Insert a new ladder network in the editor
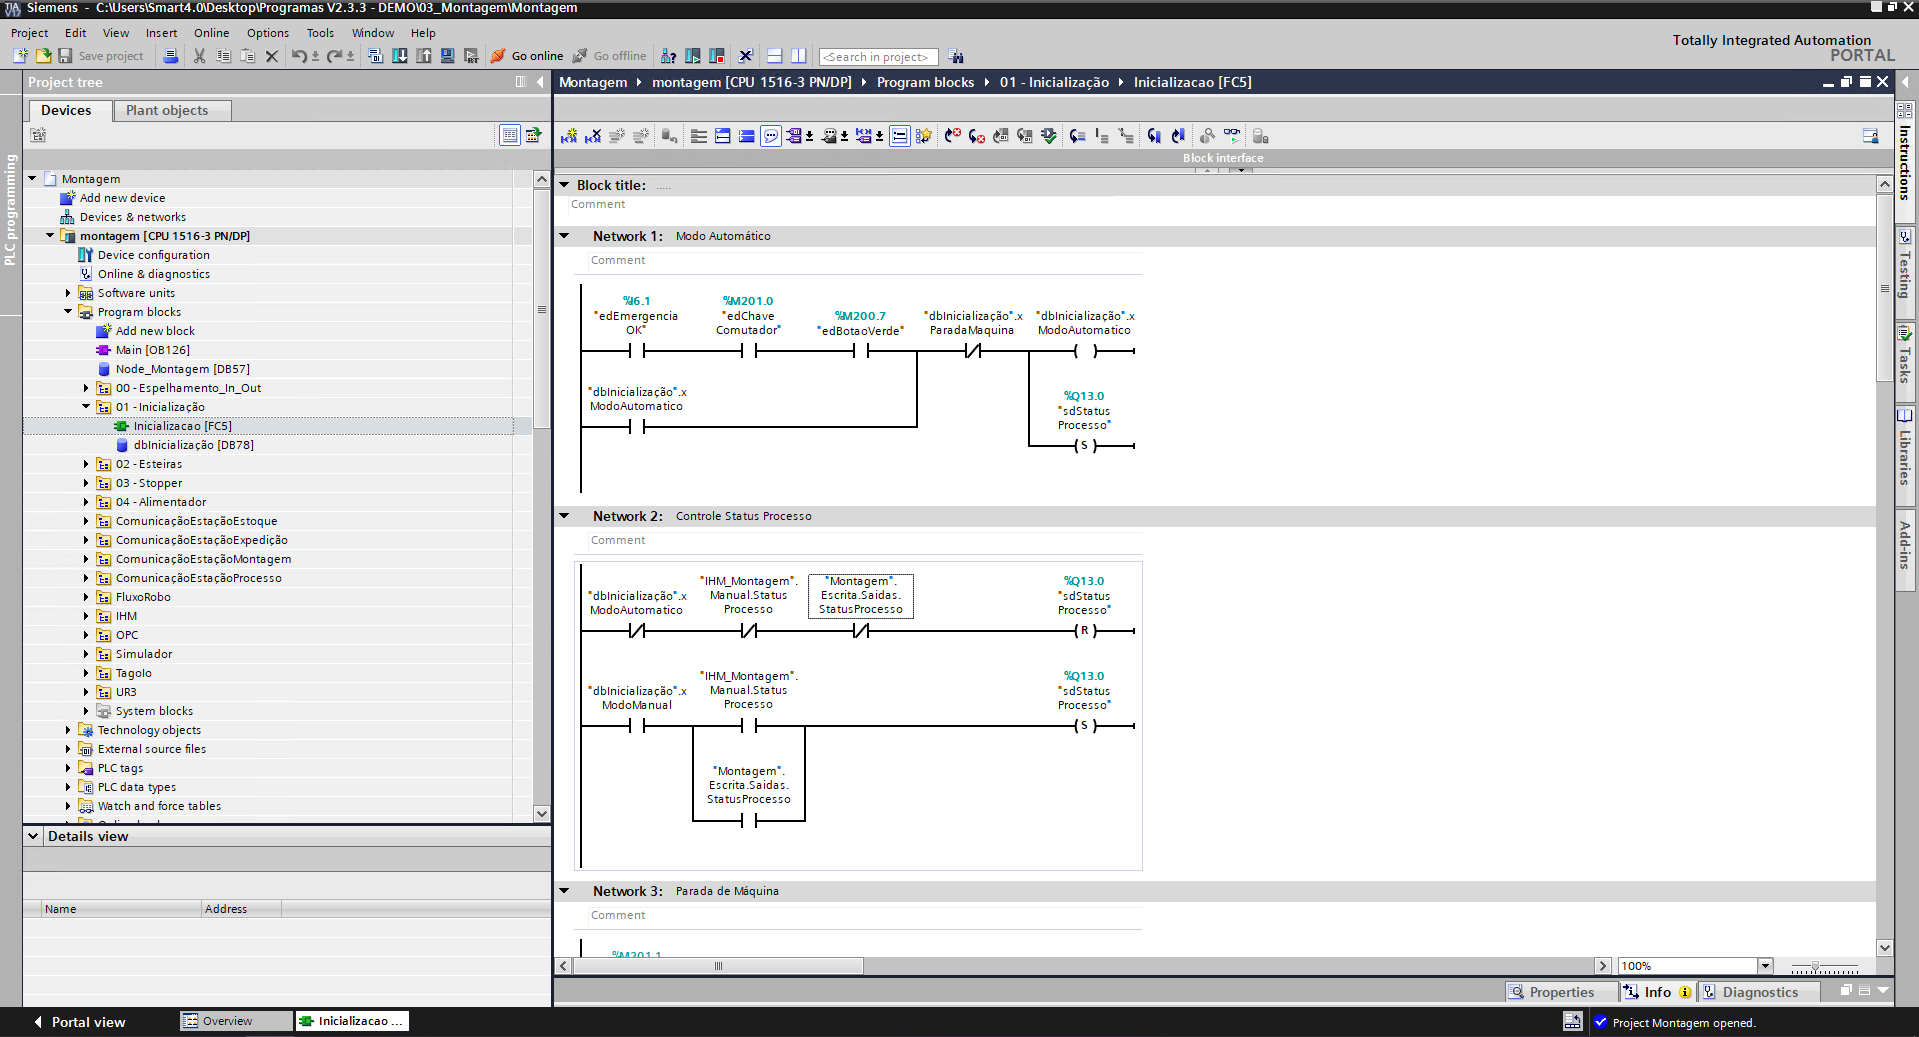Screen dimensions: 1919x1037 click(x=568, y=135)
